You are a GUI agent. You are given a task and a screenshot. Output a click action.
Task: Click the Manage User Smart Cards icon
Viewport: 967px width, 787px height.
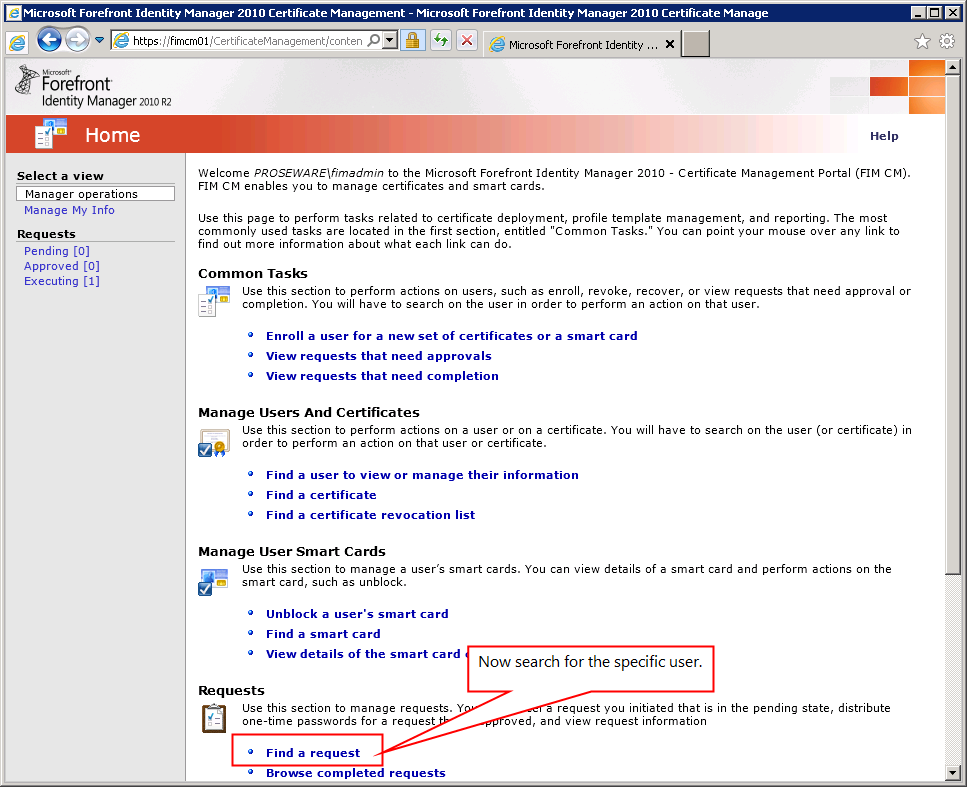click(213, 582)
